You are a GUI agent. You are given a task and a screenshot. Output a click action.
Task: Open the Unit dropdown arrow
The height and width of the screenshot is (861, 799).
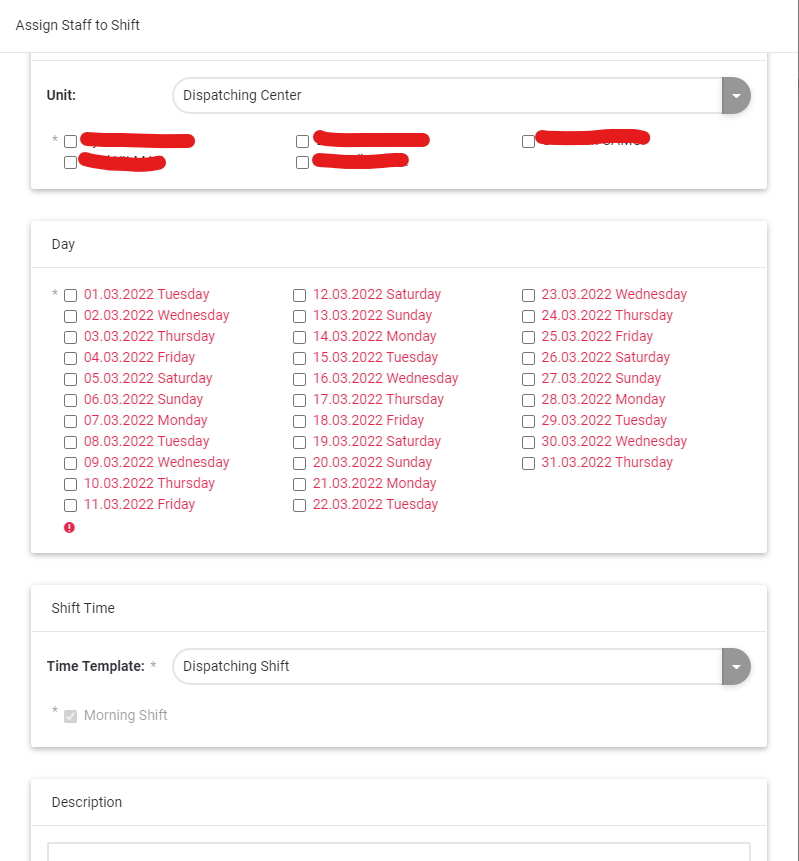click(x=736, y=96)
